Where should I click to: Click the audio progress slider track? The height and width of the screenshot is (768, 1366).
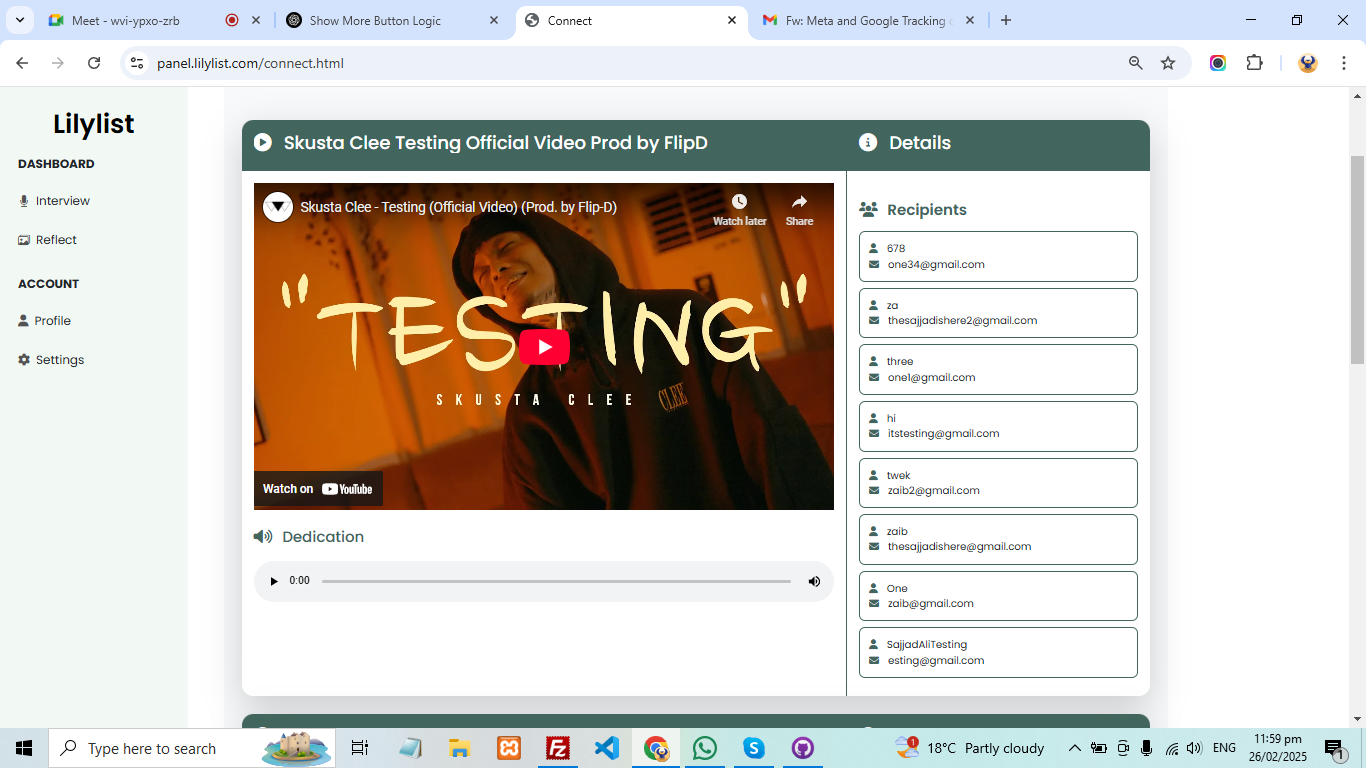(x=556, y=581)
